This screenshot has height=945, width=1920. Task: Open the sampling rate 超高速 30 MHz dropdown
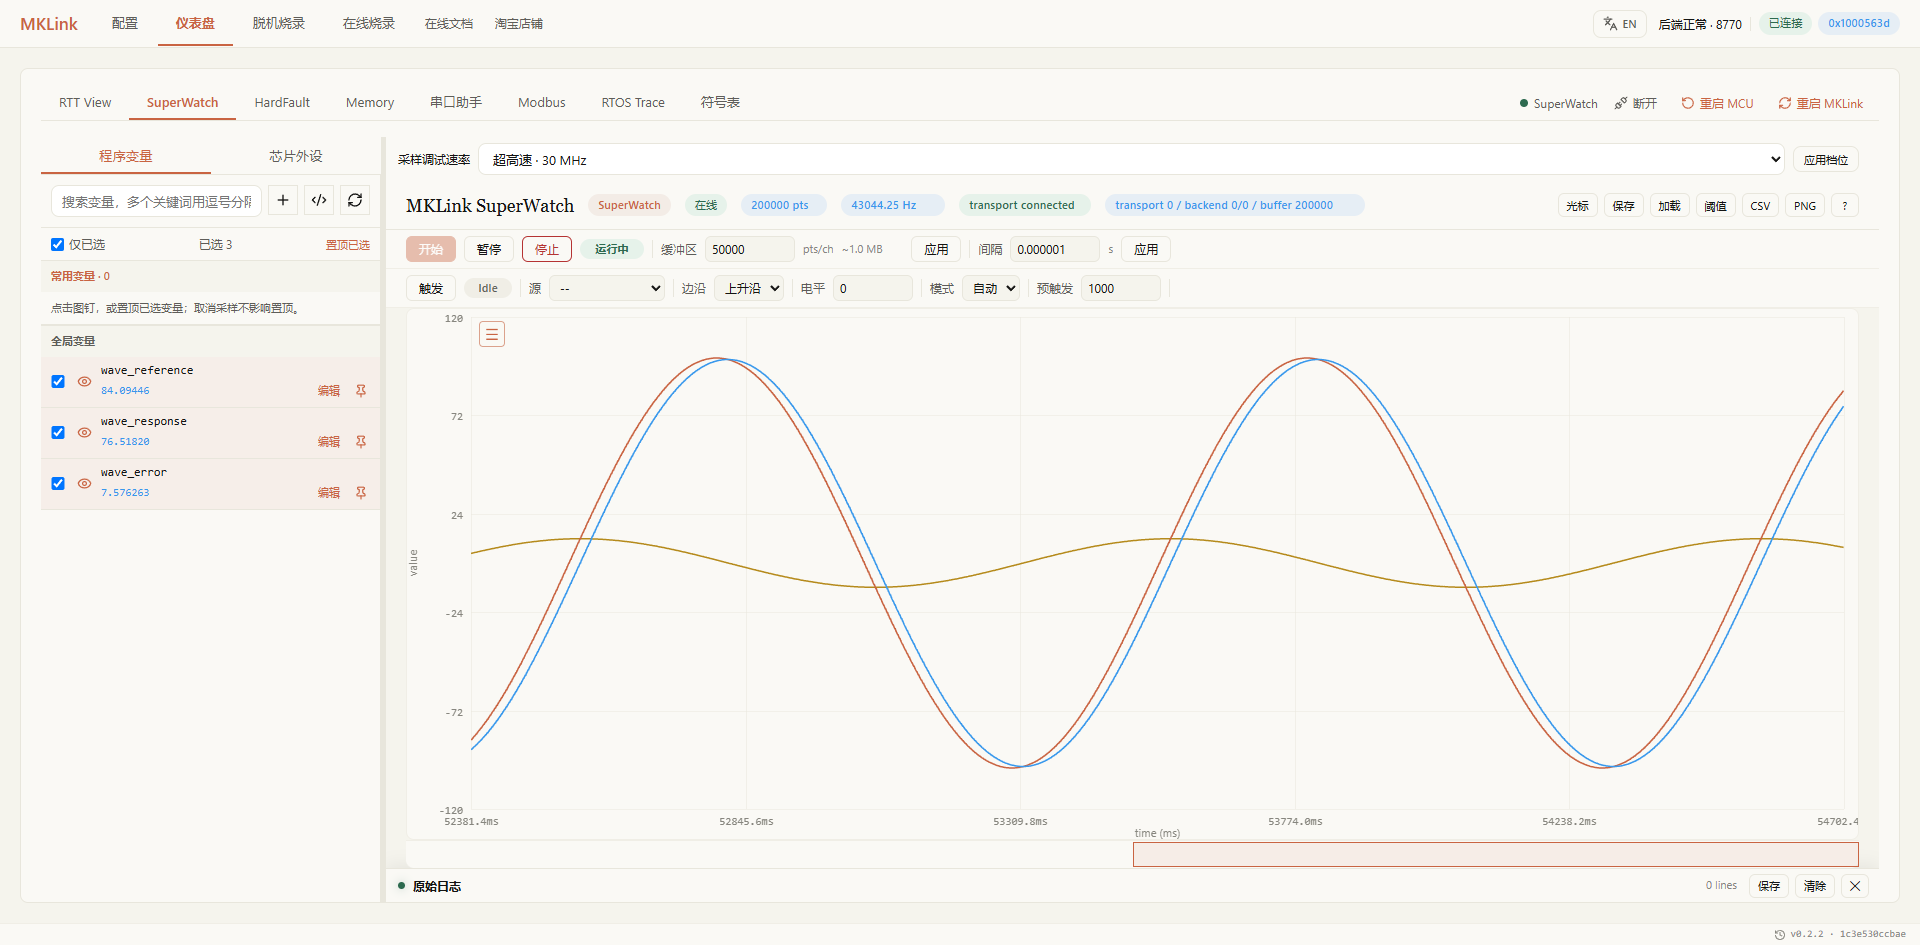click(1132, 160)
